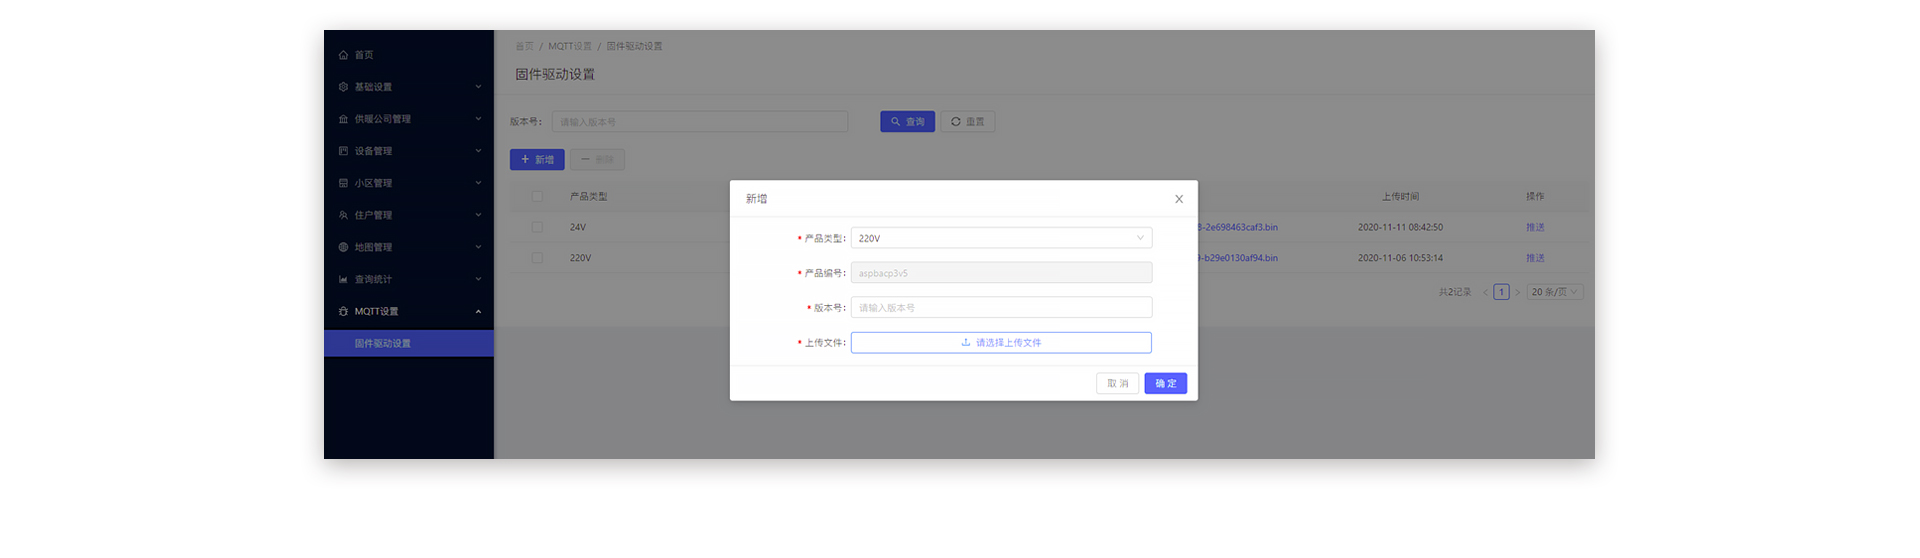The height and width of the screenshot is (558, 1920).
Task: Open the 20条/页 page size dropdown
Action: (1554, 292)
